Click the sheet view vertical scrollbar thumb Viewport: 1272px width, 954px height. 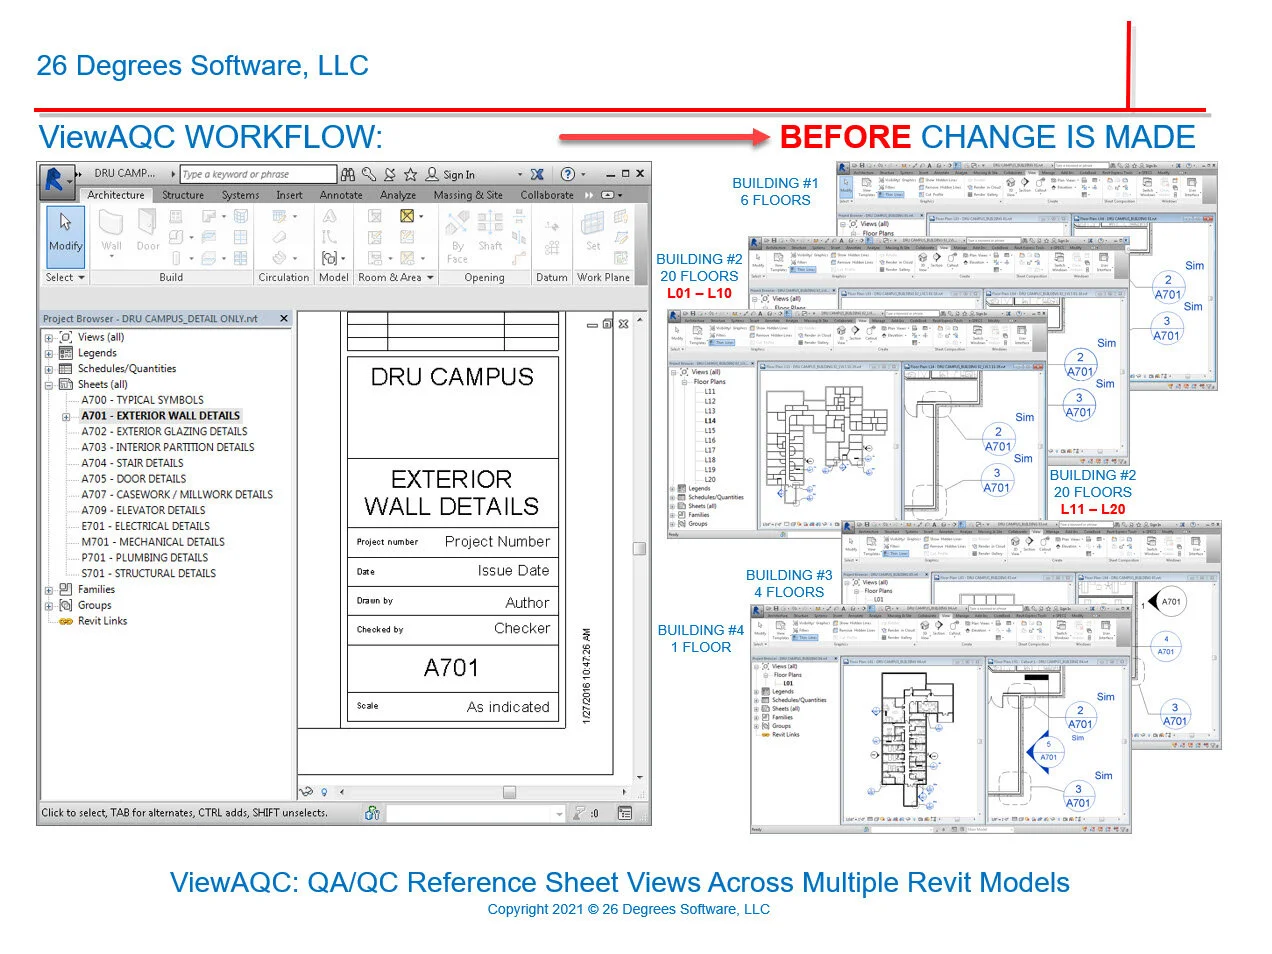639,548
